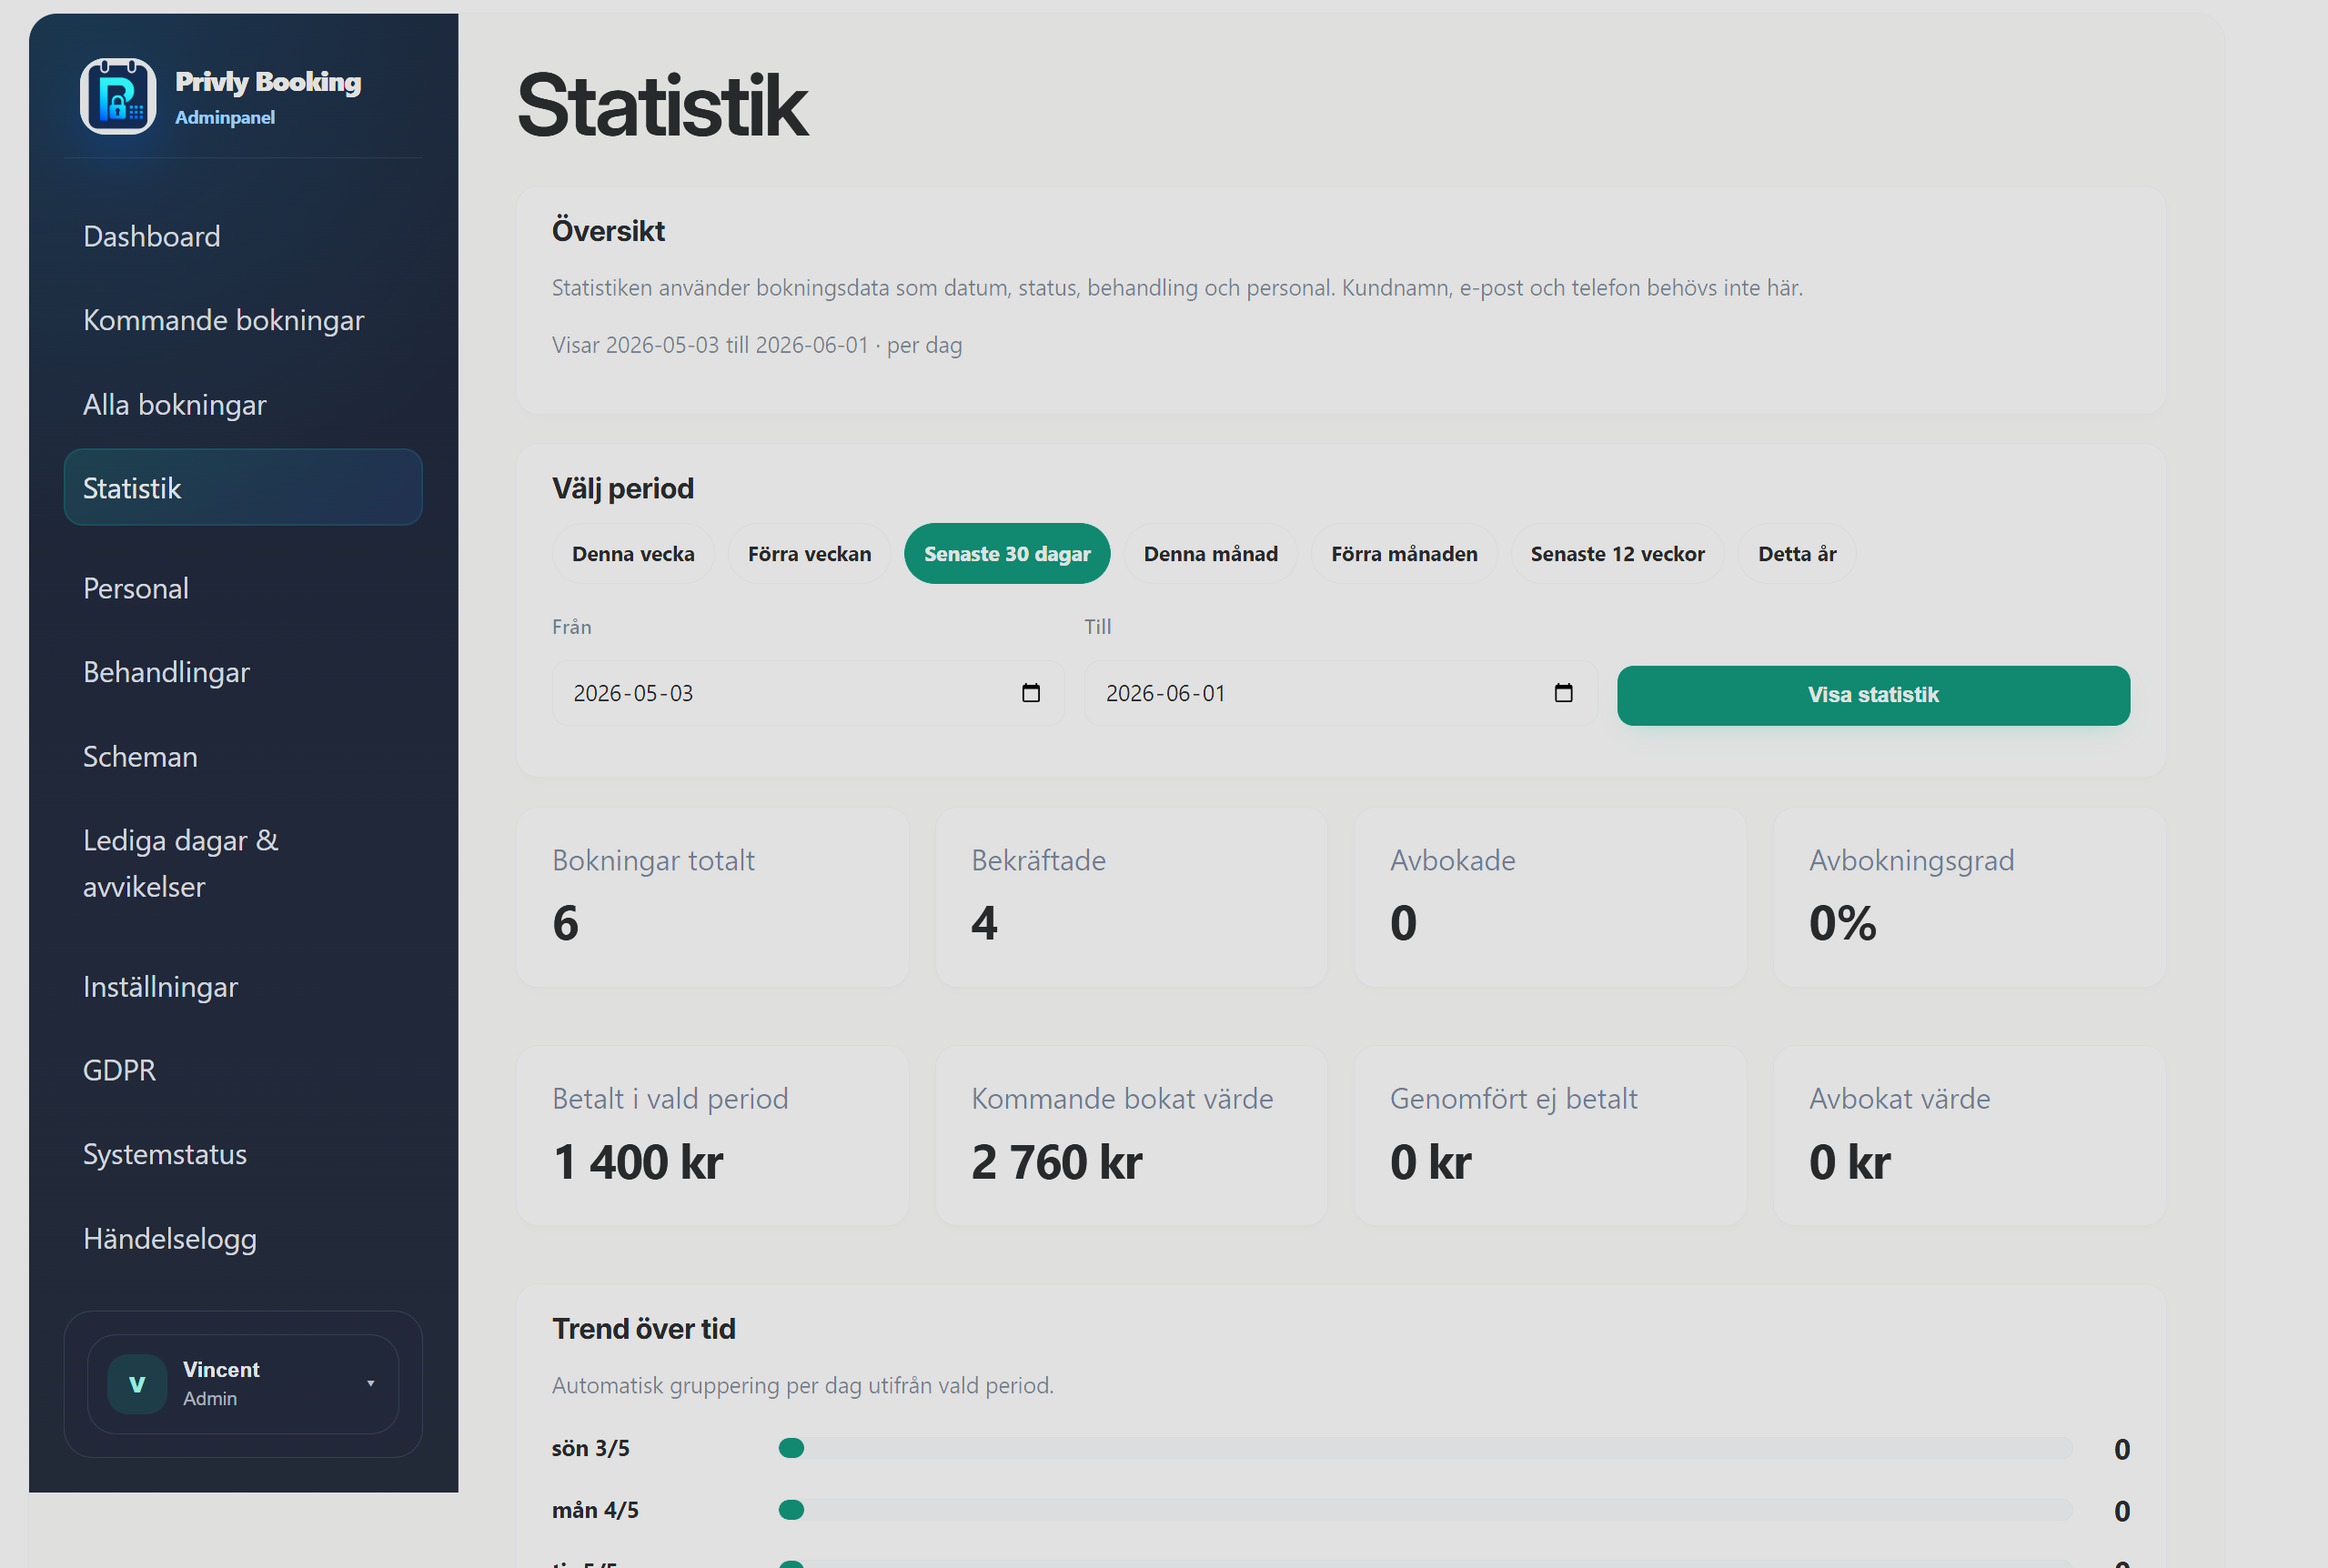
Task: Select the Statistik sidebar item
Action: coord(243,488)
